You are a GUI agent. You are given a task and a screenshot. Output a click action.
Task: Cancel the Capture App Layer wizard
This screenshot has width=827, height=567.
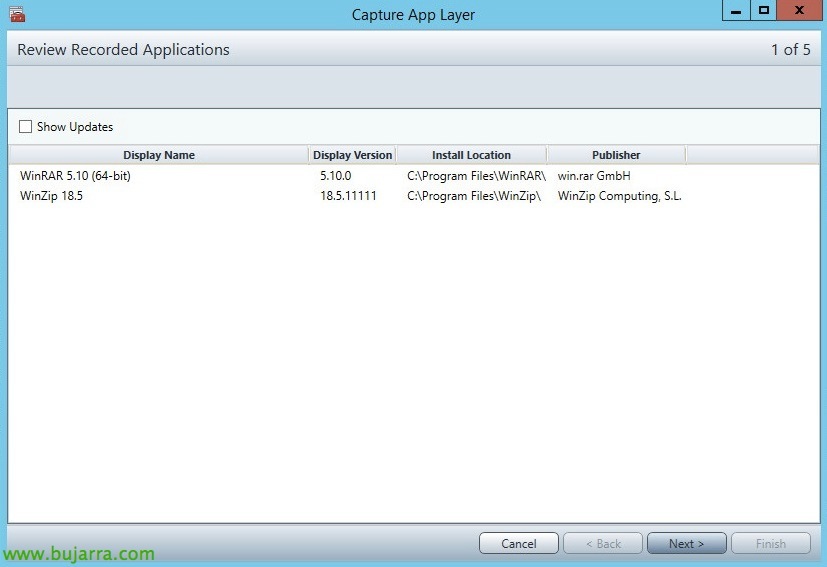518,543
